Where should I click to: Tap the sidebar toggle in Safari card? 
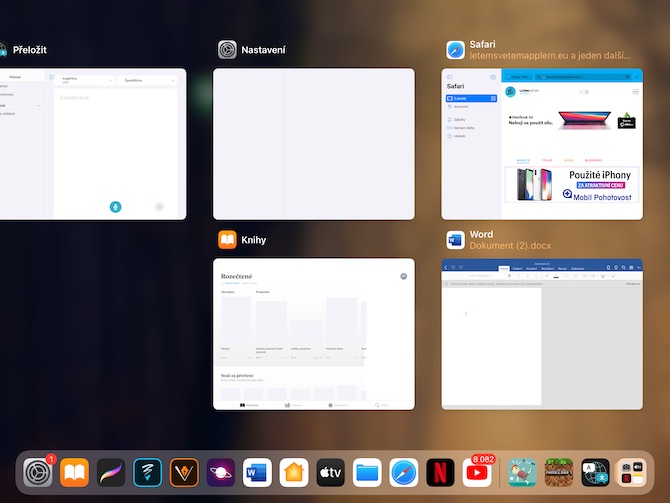click(450, 77)
